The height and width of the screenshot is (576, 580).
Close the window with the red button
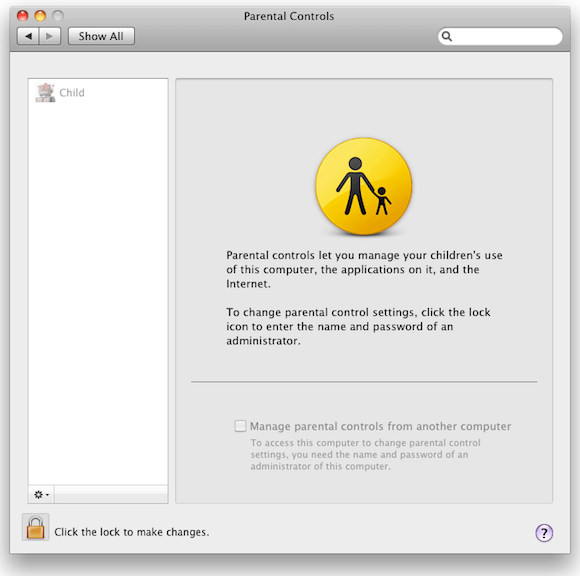[23, 16]
